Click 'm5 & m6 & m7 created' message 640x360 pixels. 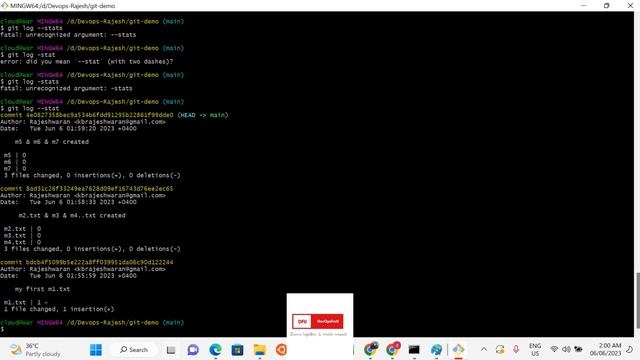click(52, 142)
